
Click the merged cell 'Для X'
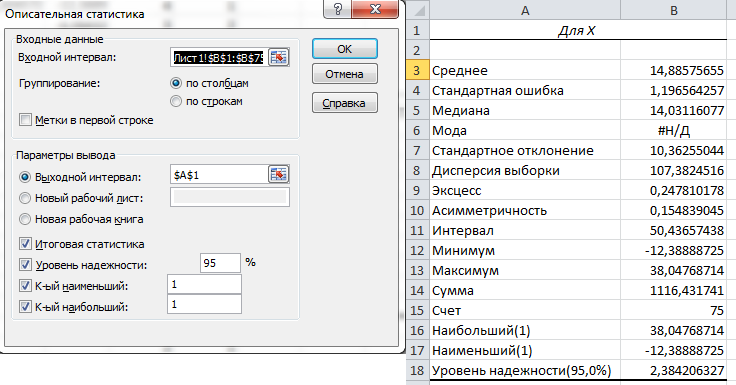578,31
